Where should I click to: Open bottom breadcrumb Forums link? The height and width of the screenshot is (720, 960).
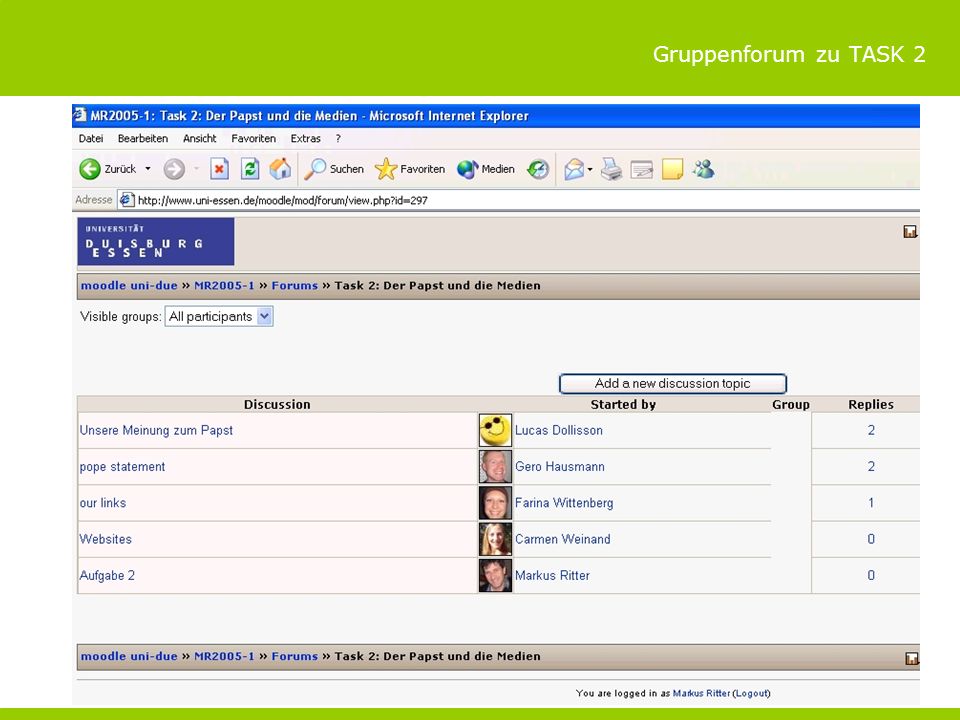(x=294, y=656)
